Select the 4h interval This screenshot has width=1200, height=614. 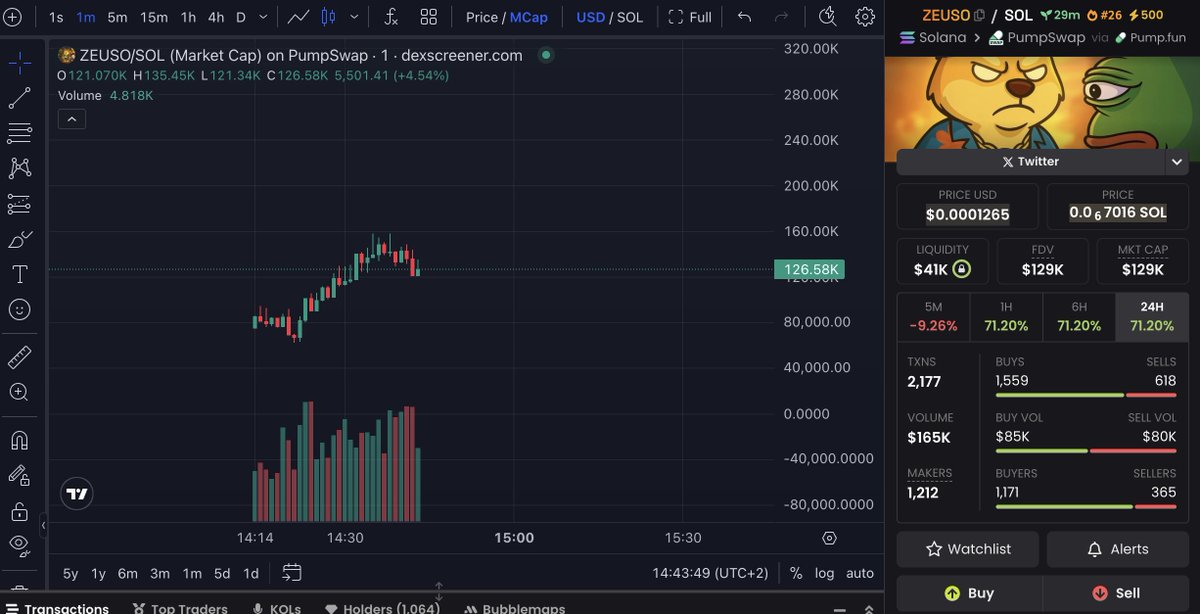pos(216,17)
